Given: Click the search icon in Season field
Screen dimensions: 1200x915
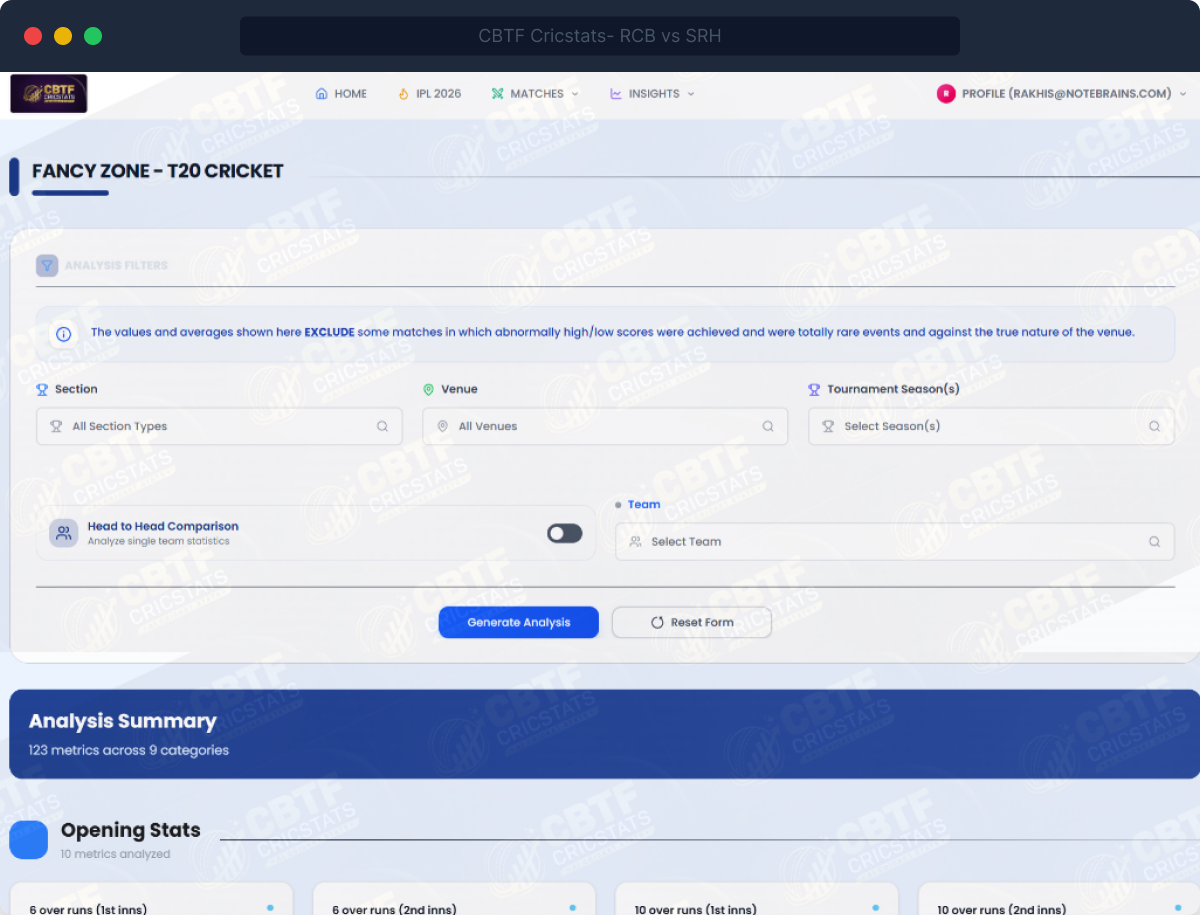Looking at the screenshot, I should click(x=1154, y=426).
